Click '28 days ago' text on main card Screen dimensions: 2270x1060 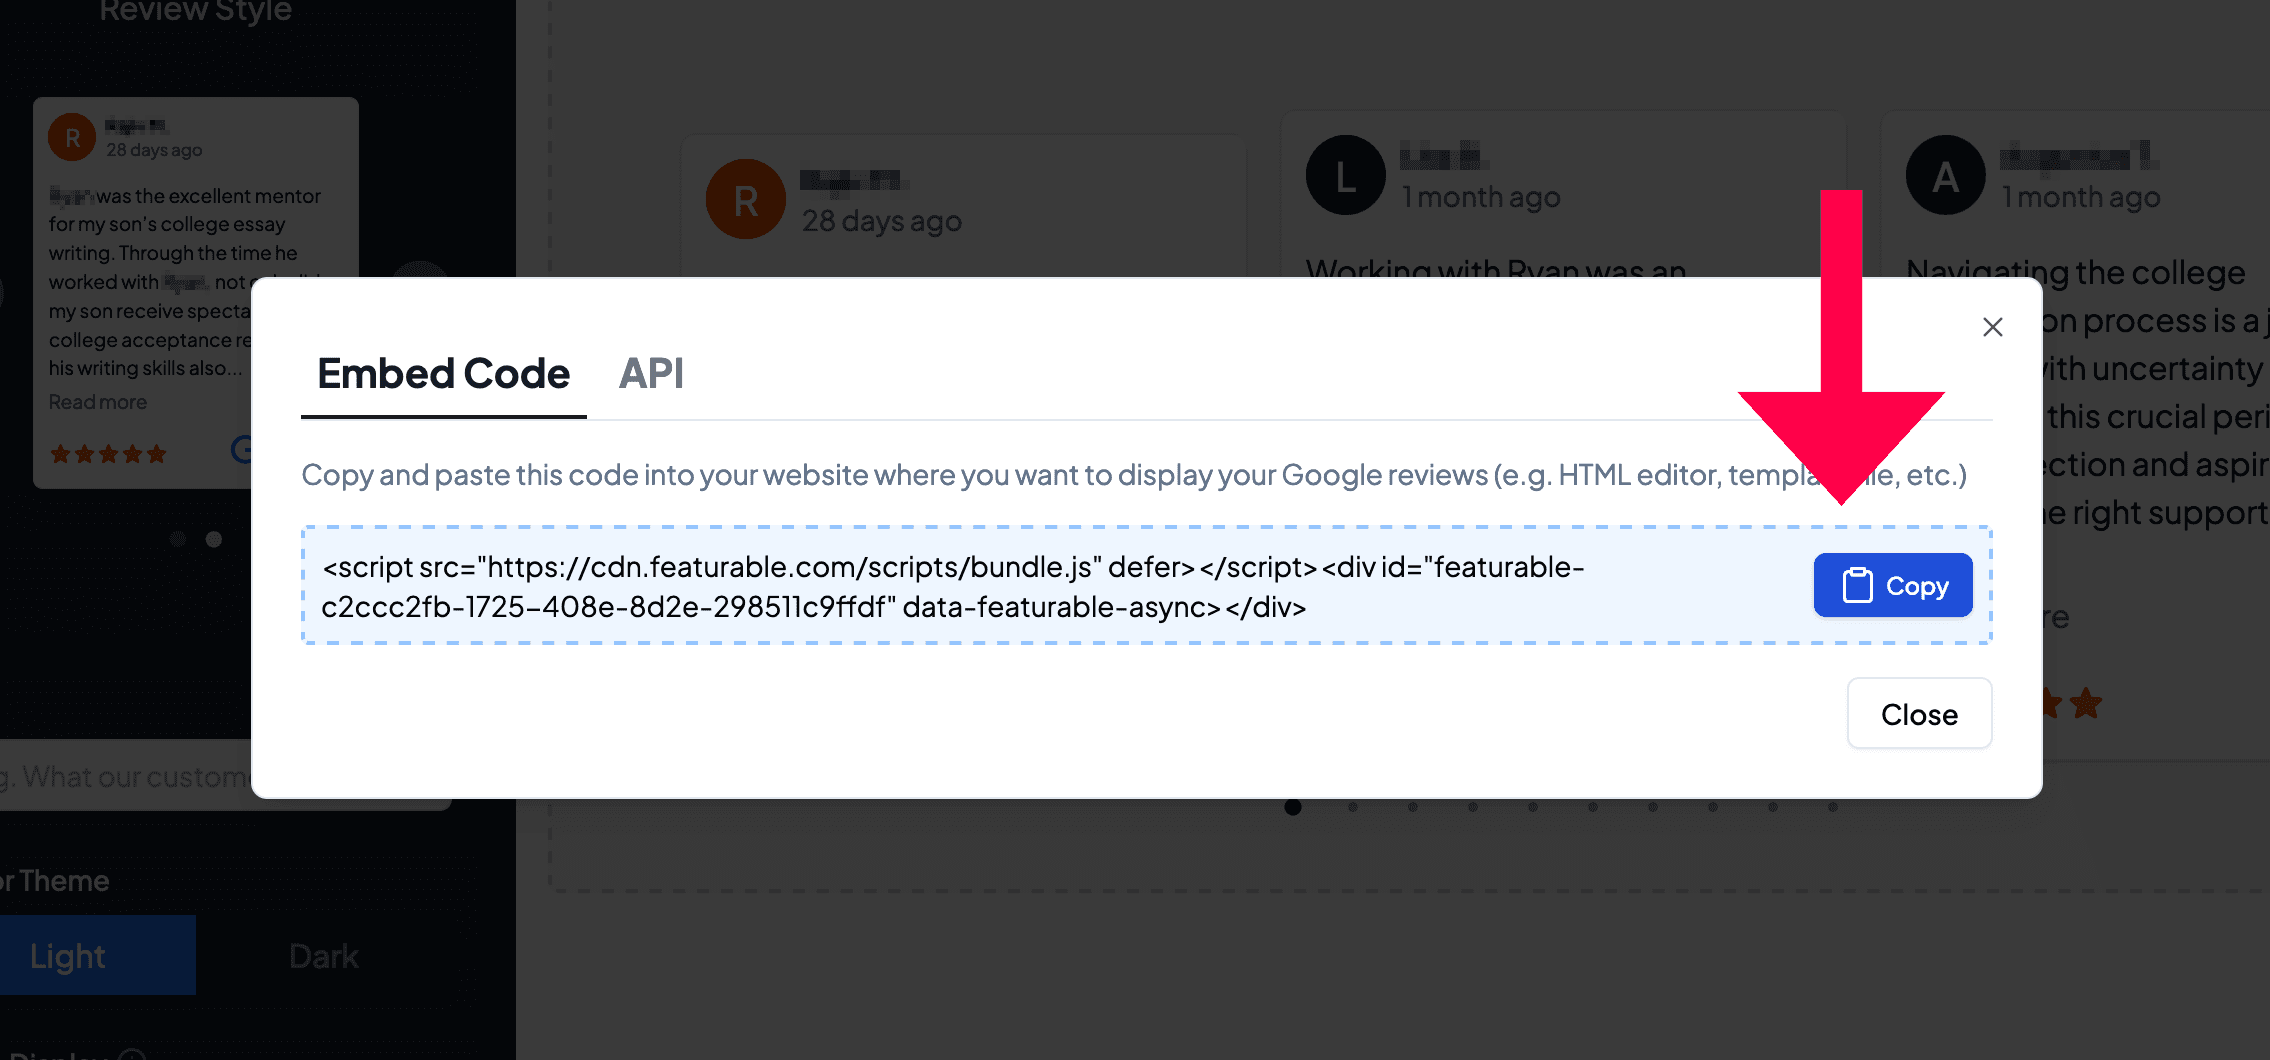882,221
